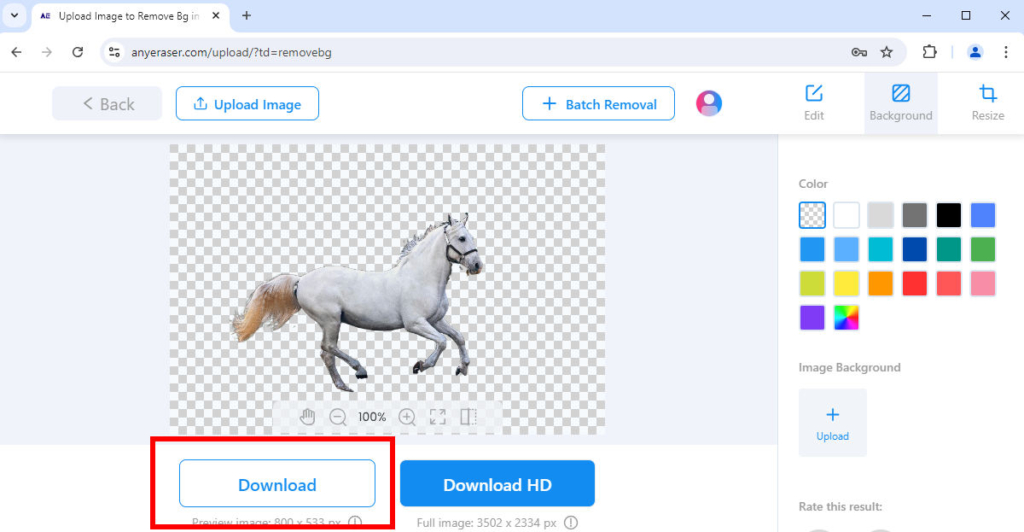Choose the orange color swatch

[x=880, y=283]
